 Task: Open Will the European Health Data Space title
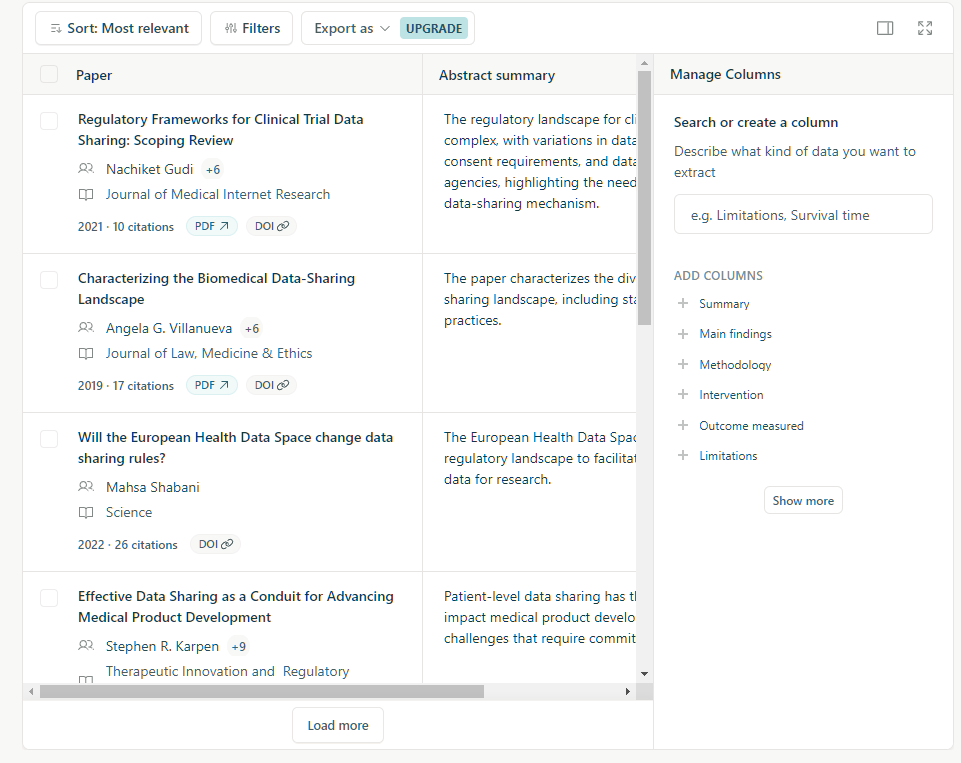click(x=235, y=447)
